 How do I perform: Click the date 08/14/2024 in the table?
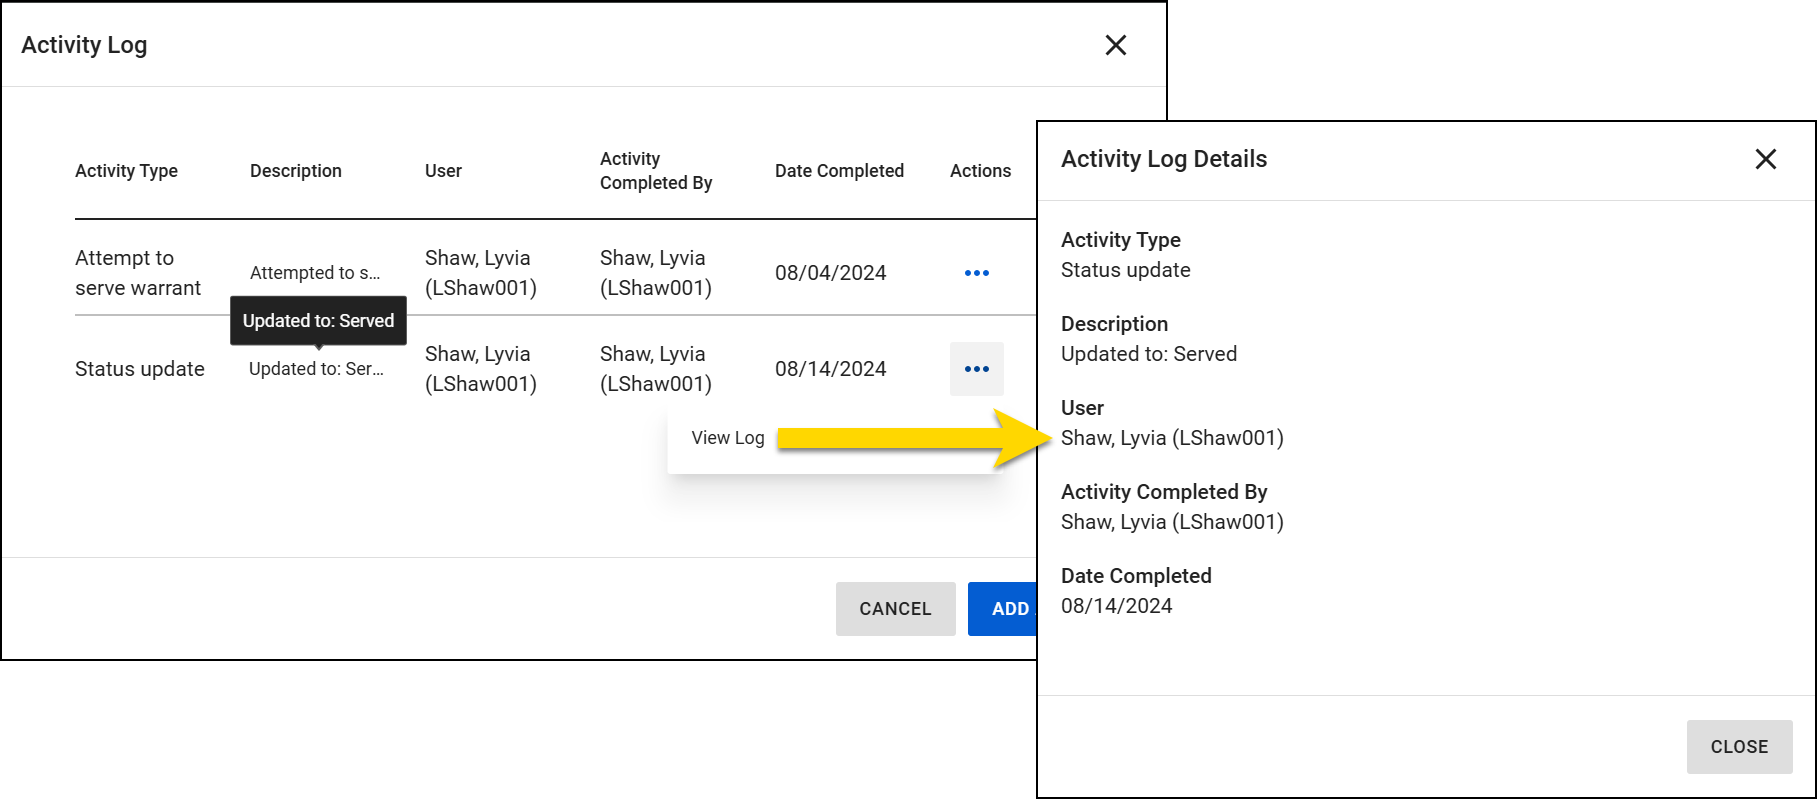831,369
